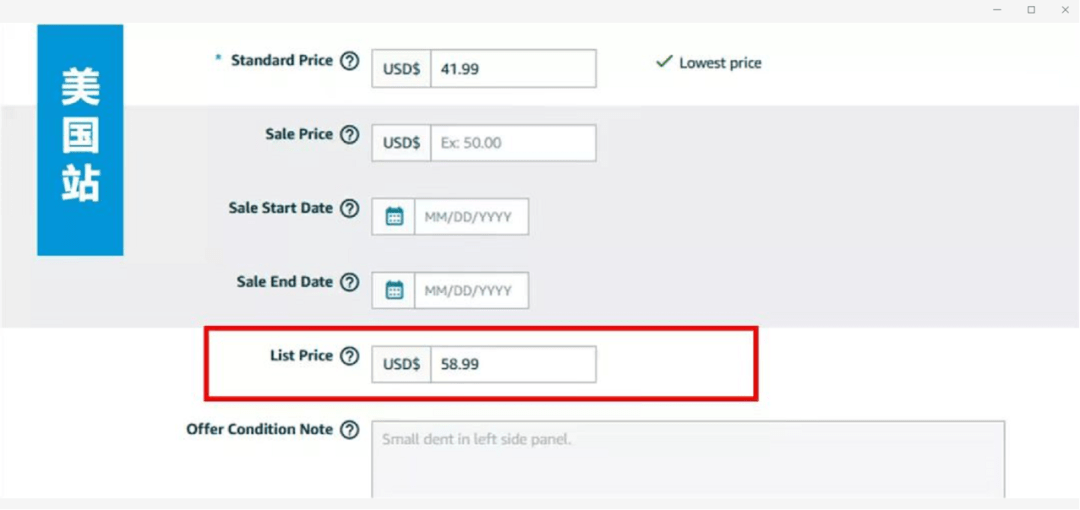1080x510 pixels.
Task: Click help icon next to Standard Price
Action: pyautogui.click(x=349, y=61)
